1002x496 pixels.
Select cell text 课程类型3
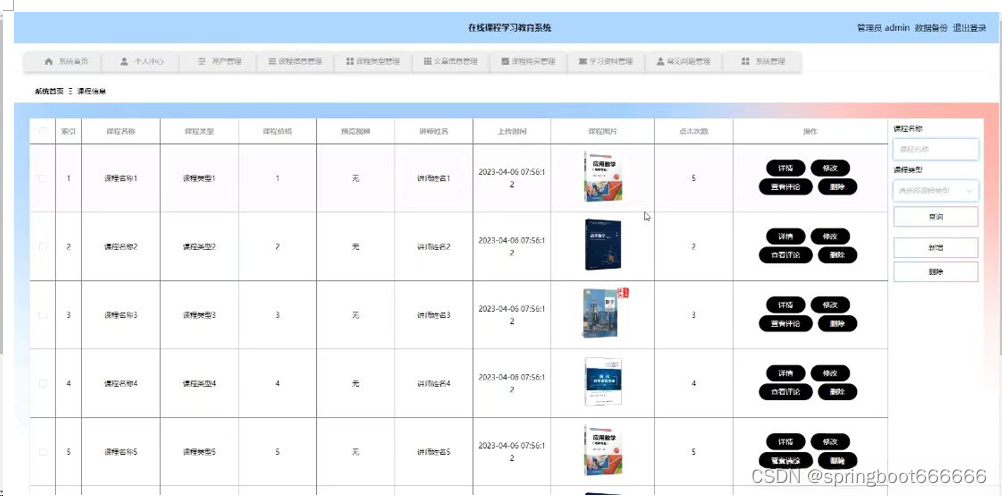tap(199, 315)
